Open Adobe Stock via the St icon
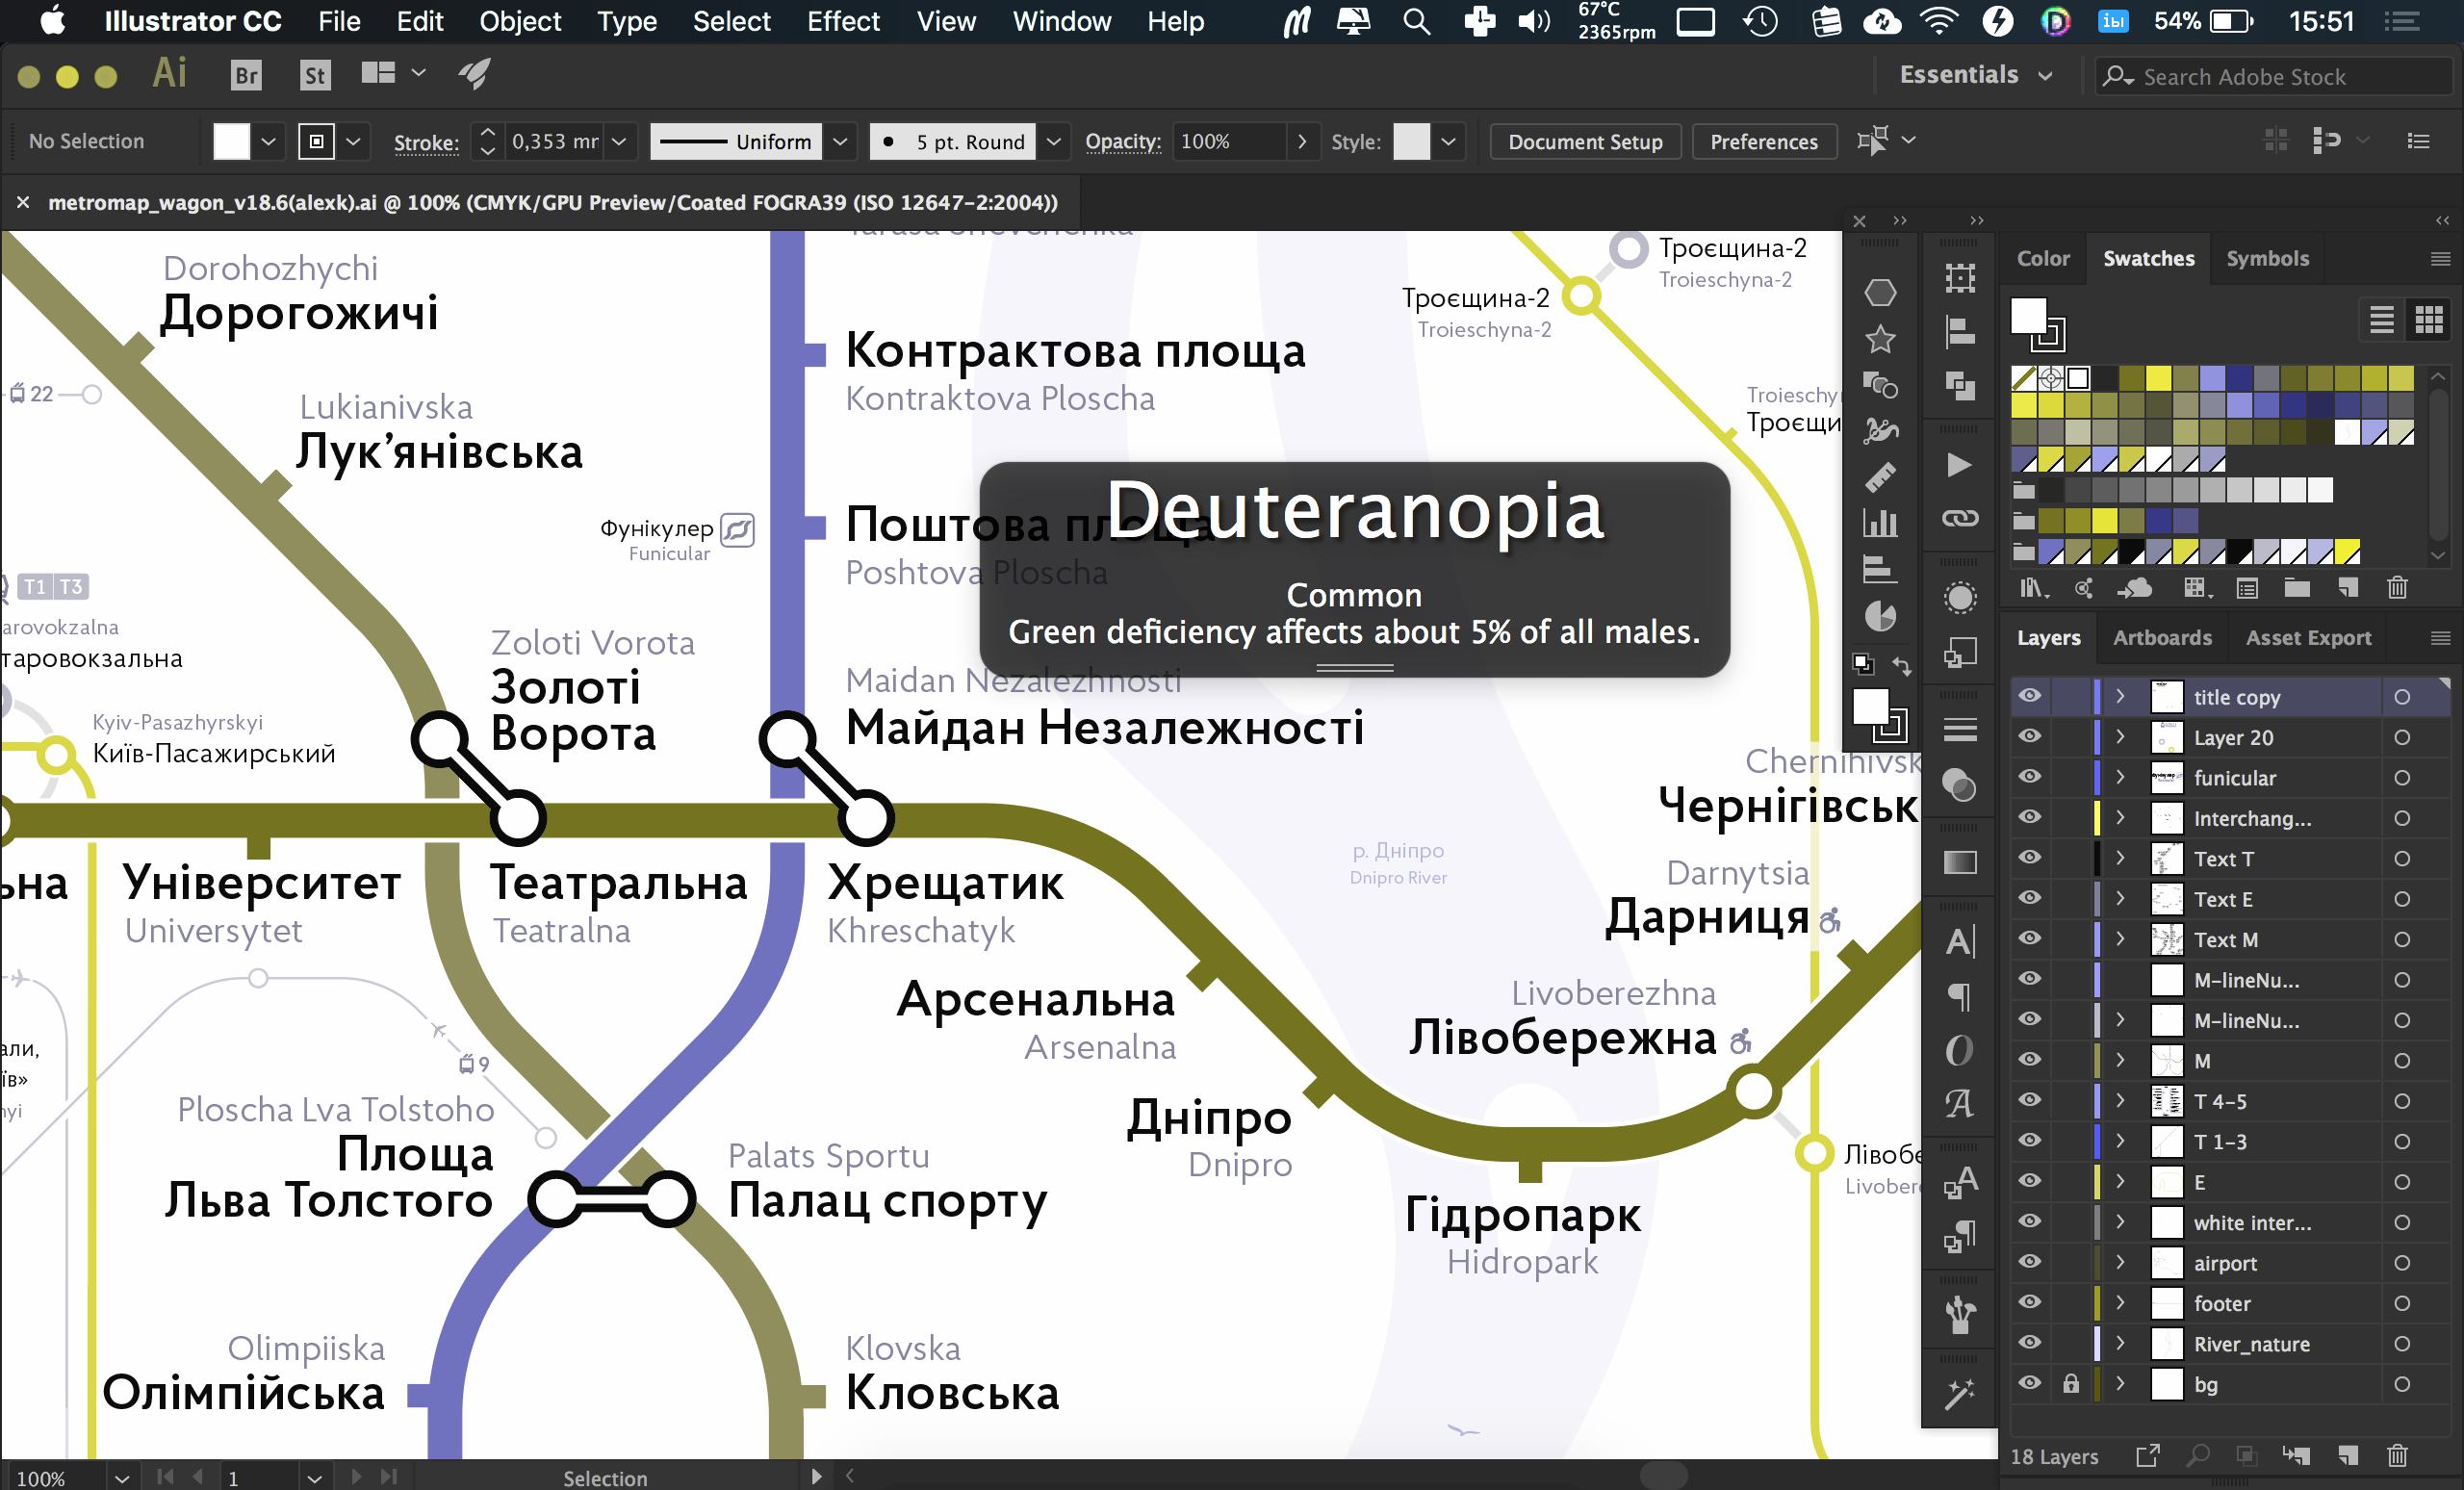Viewport: 2464px width, 1490px height. pyautogui.click(x=315, y=75)
